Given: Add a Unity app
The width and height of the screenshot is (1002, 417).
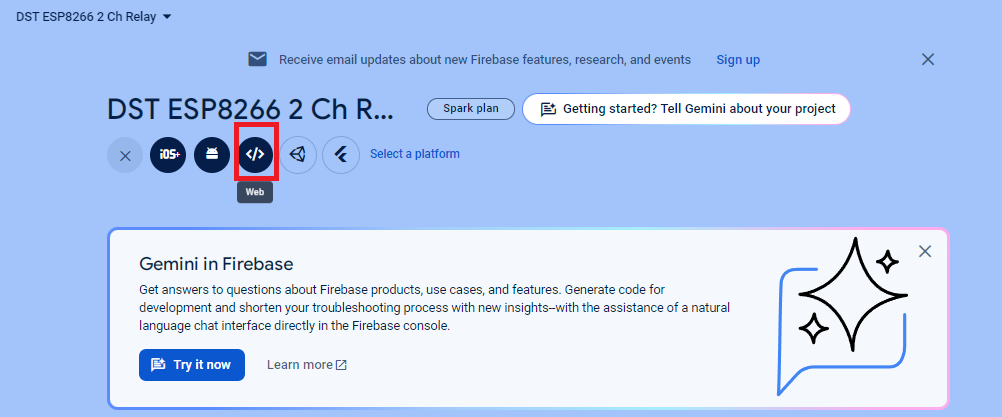Looking at the screenshot, I should tap(298, 155).
